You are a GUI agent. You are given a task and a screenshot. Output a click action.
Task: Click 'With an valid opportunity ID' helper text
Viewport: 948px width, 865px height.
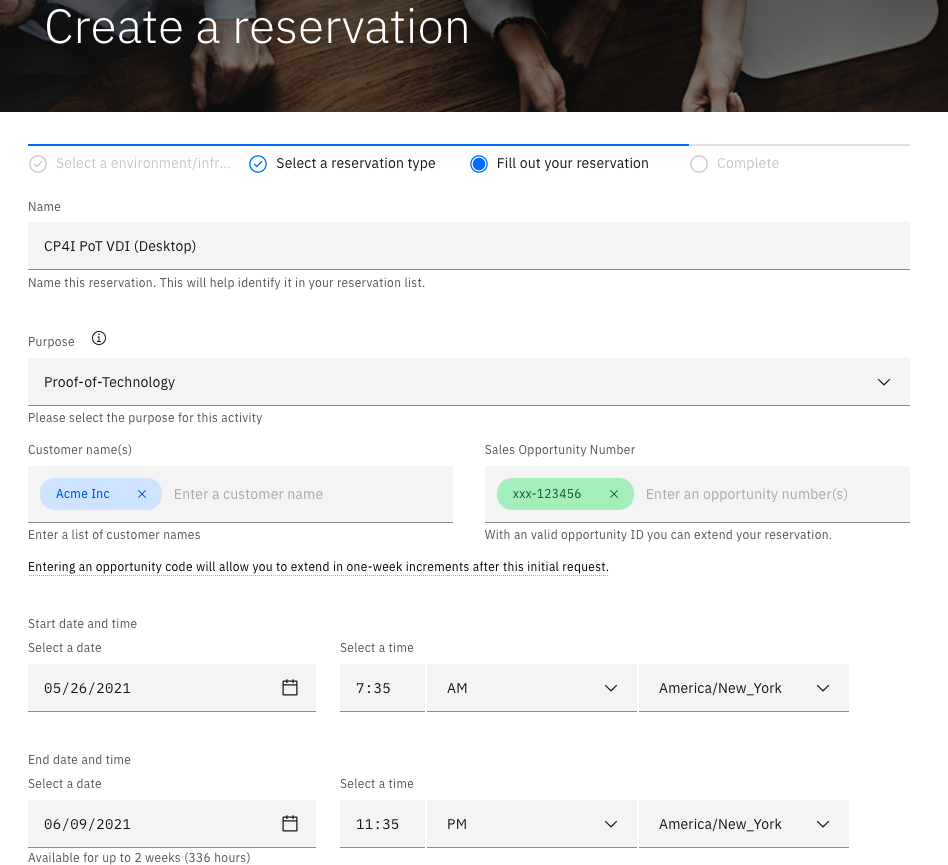tap(658, 535)
